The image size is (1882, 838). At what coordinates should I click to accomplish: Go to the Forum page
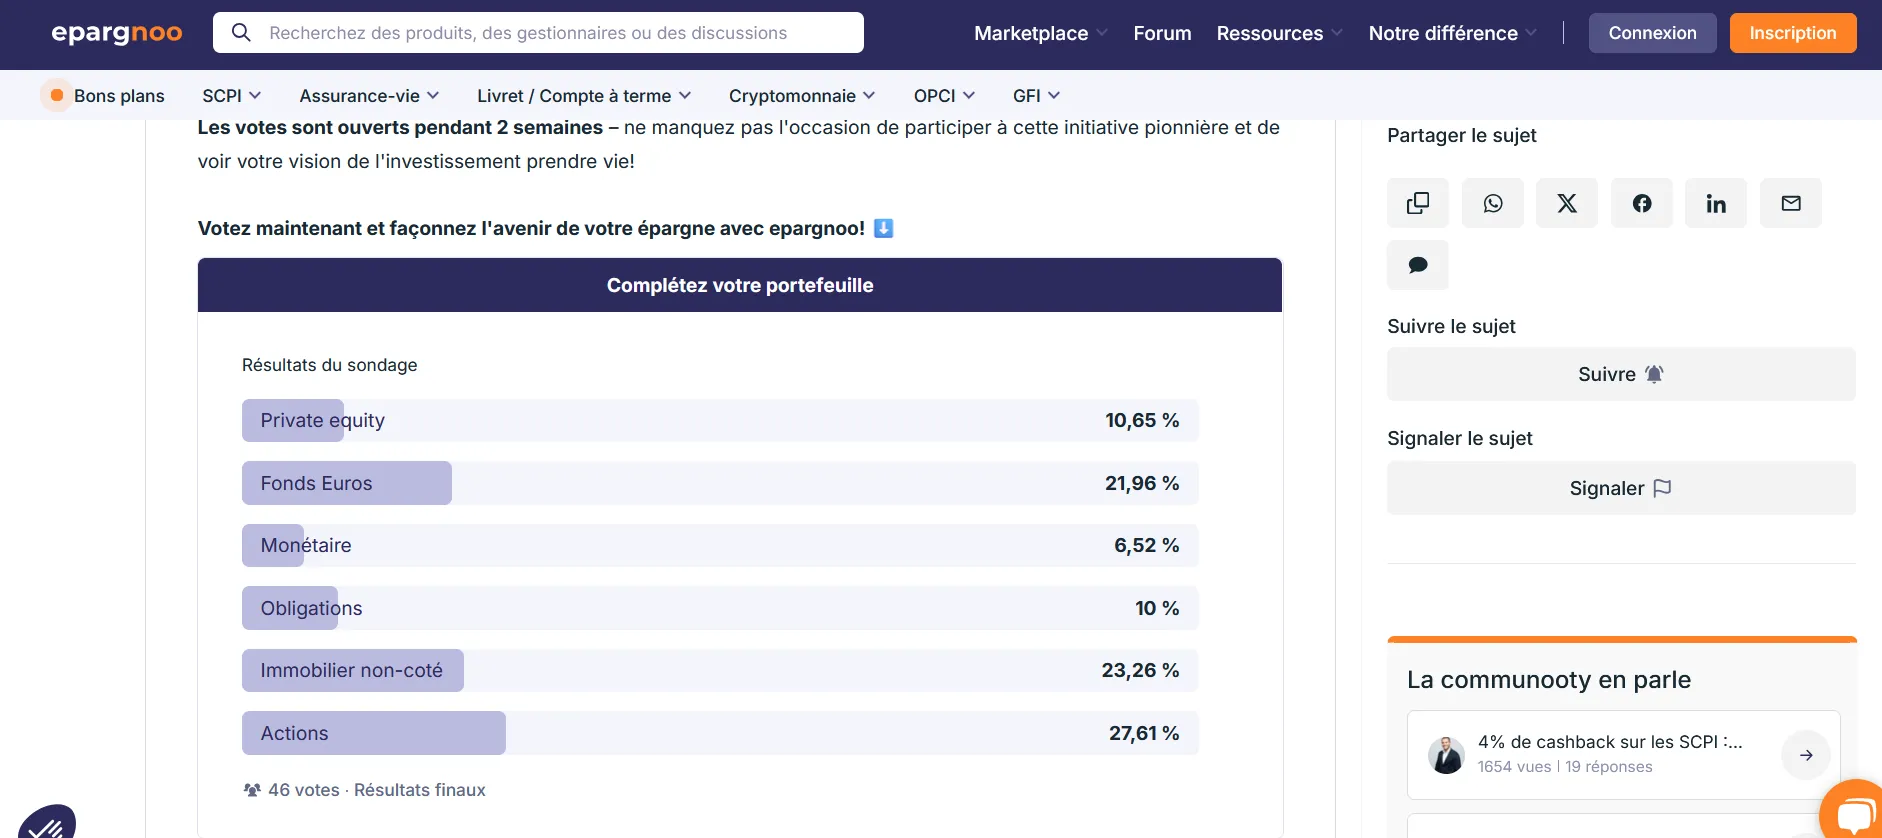pos(1162,33)
